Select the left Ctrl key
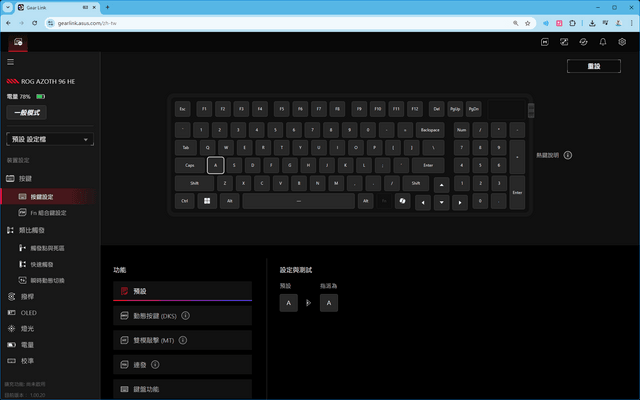The image size is (640, 400). coord(184,201)
